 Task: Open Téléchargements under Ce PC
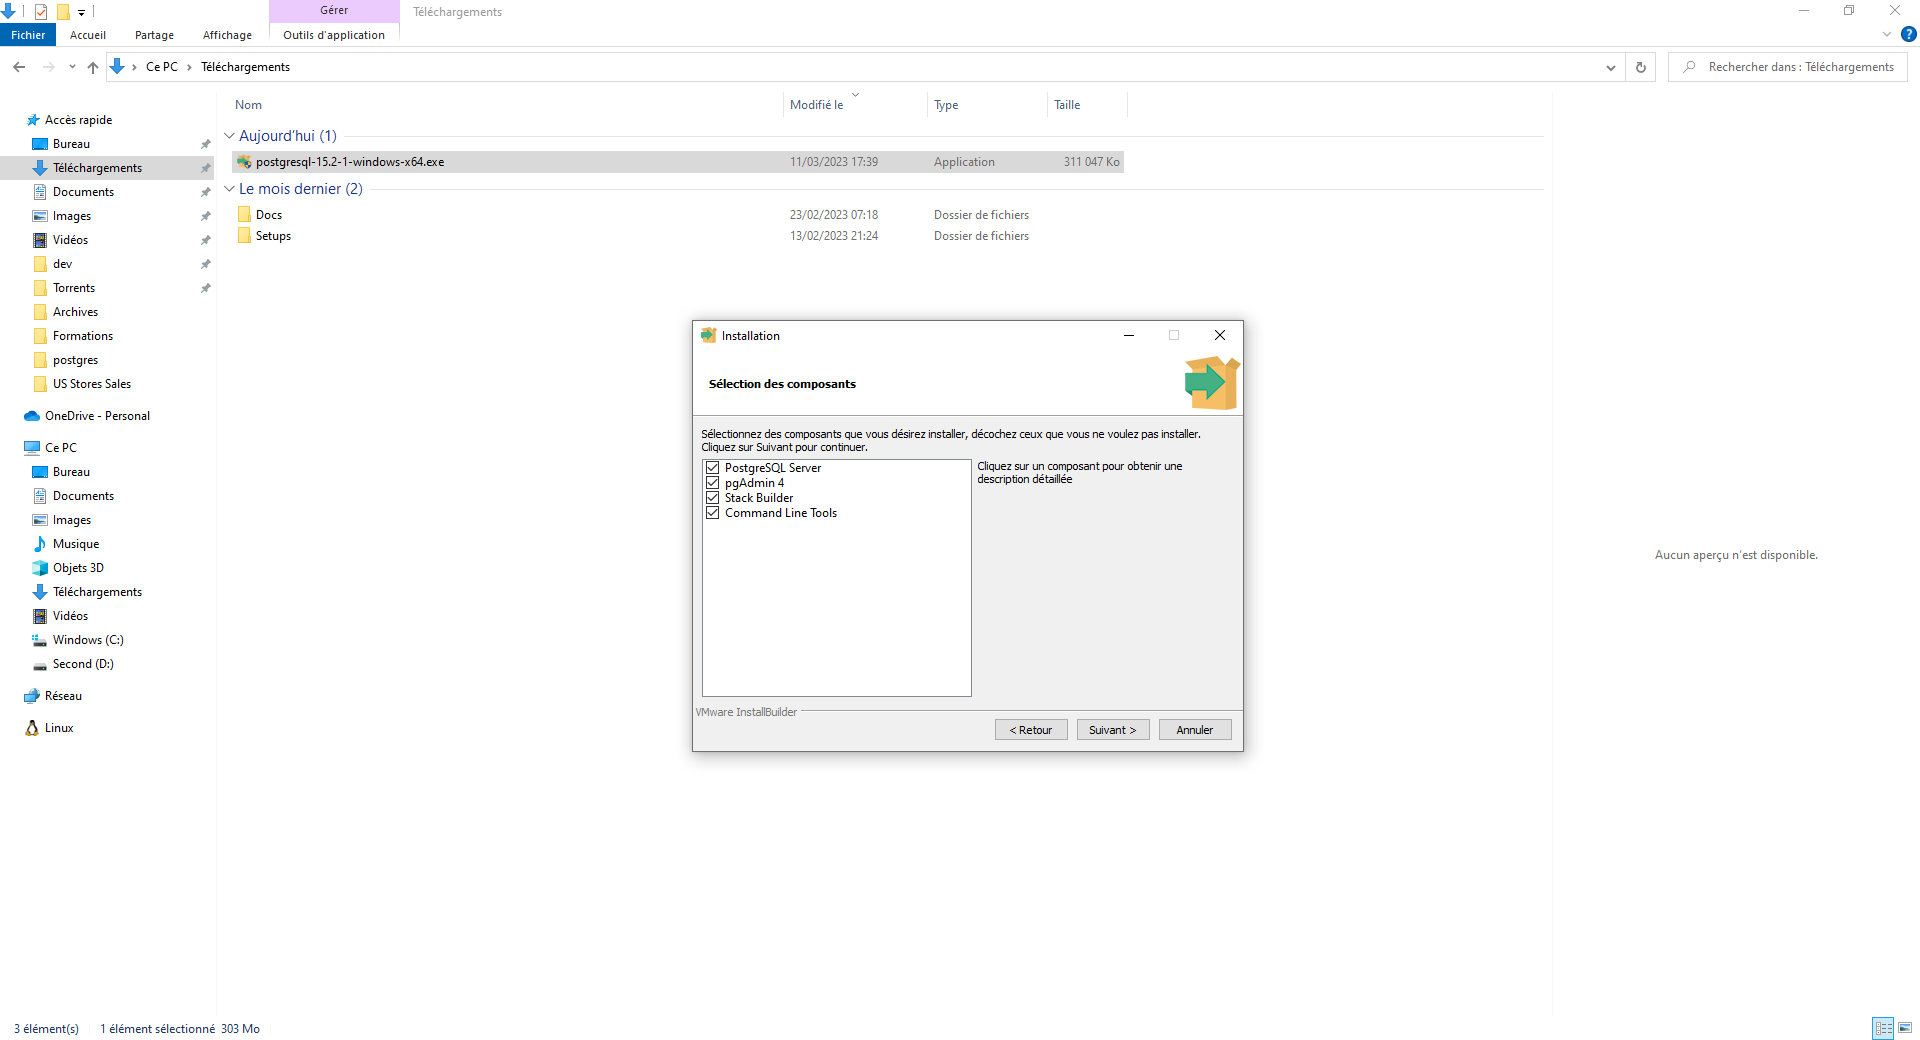point(97,592)
